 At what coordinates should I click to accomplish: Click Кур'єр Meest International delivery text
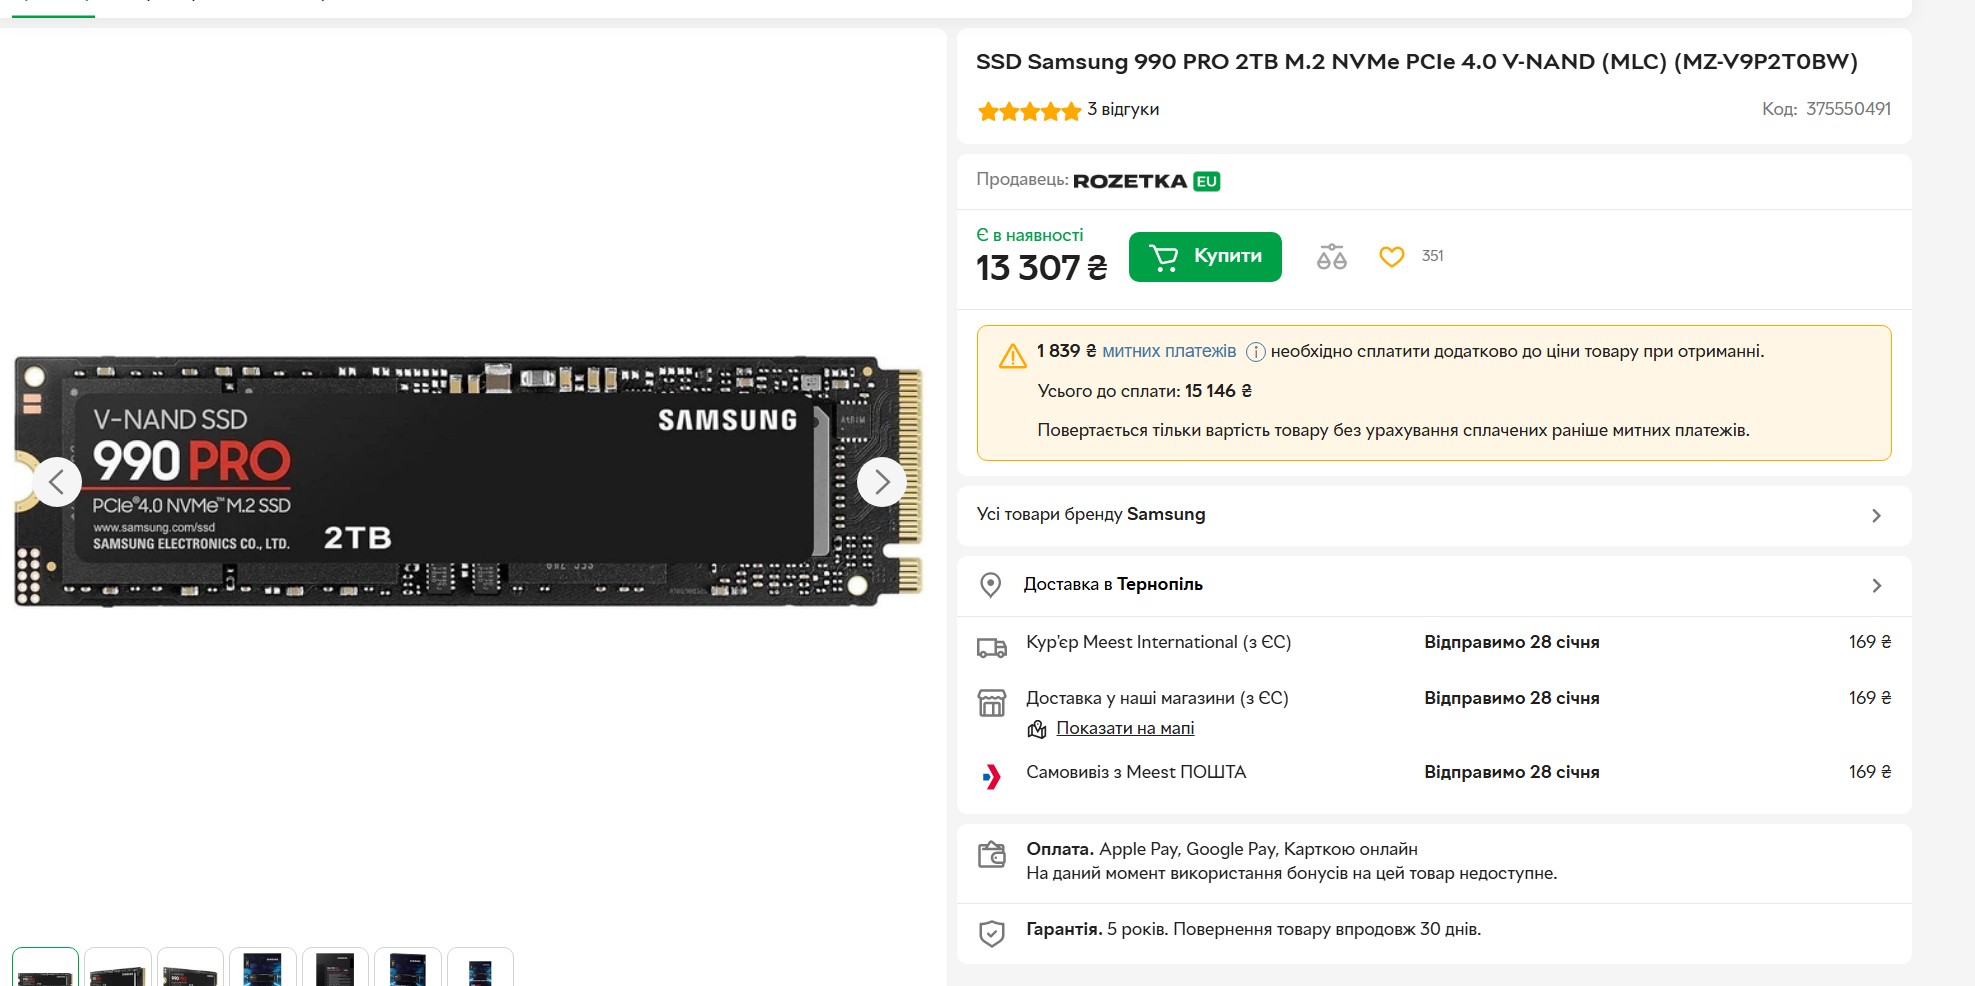[1158, 642]
